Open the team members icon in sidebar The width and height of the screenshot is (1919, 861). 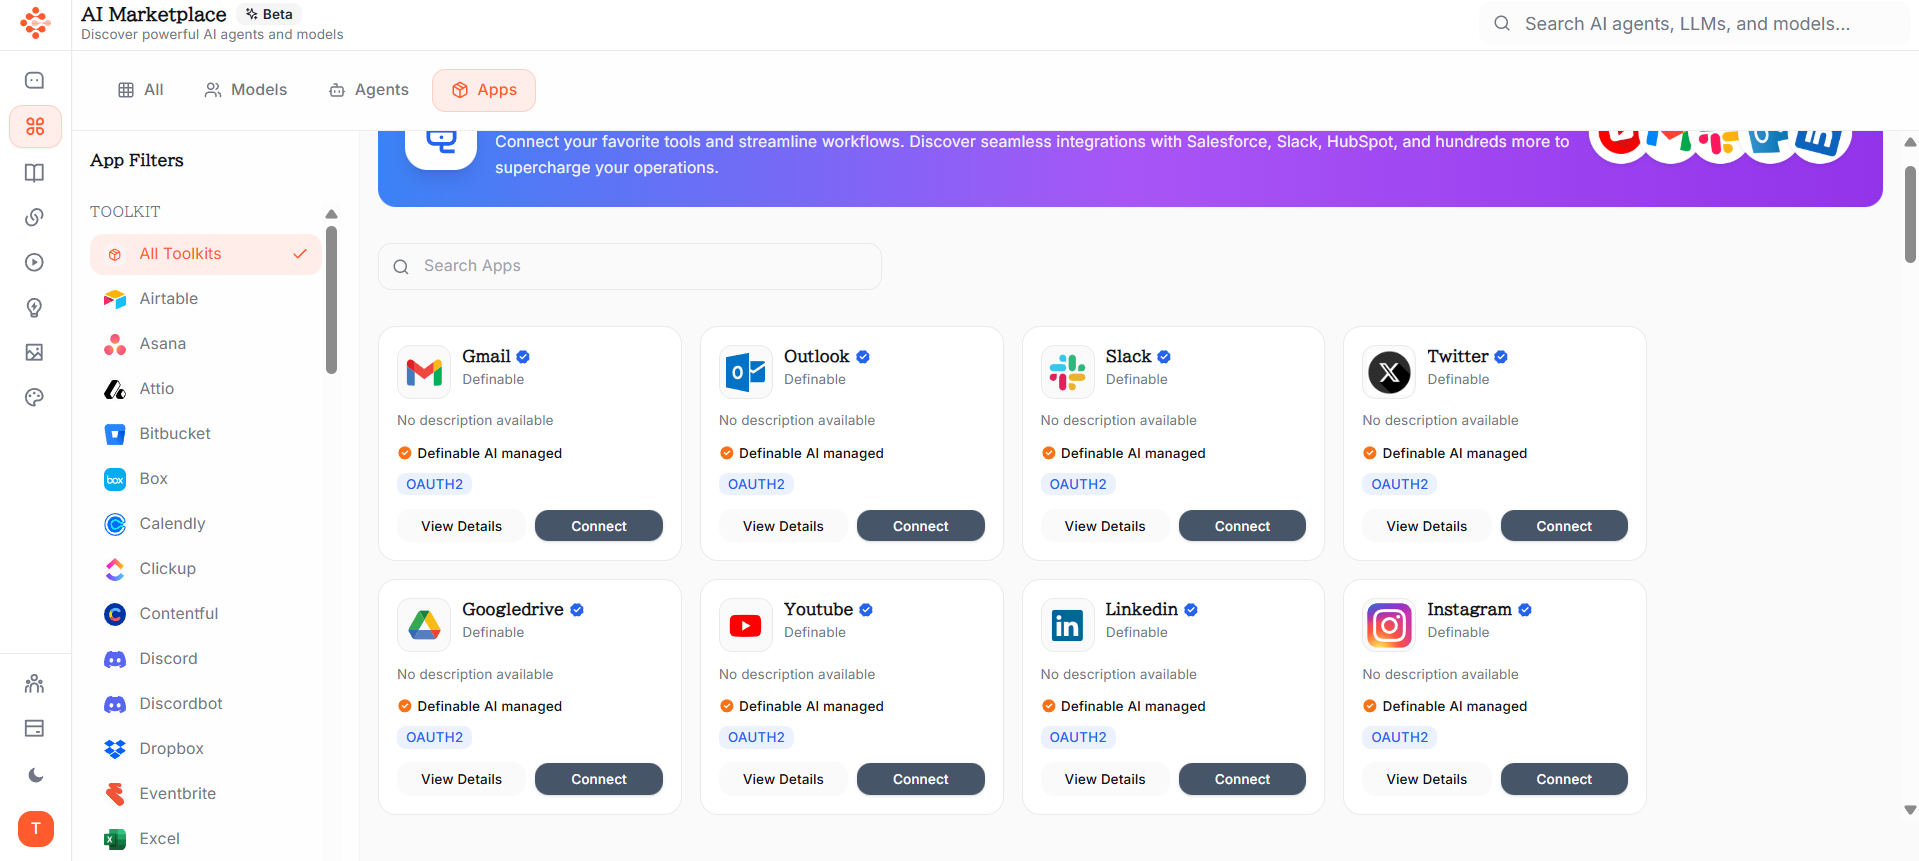(x=35, y=684)
